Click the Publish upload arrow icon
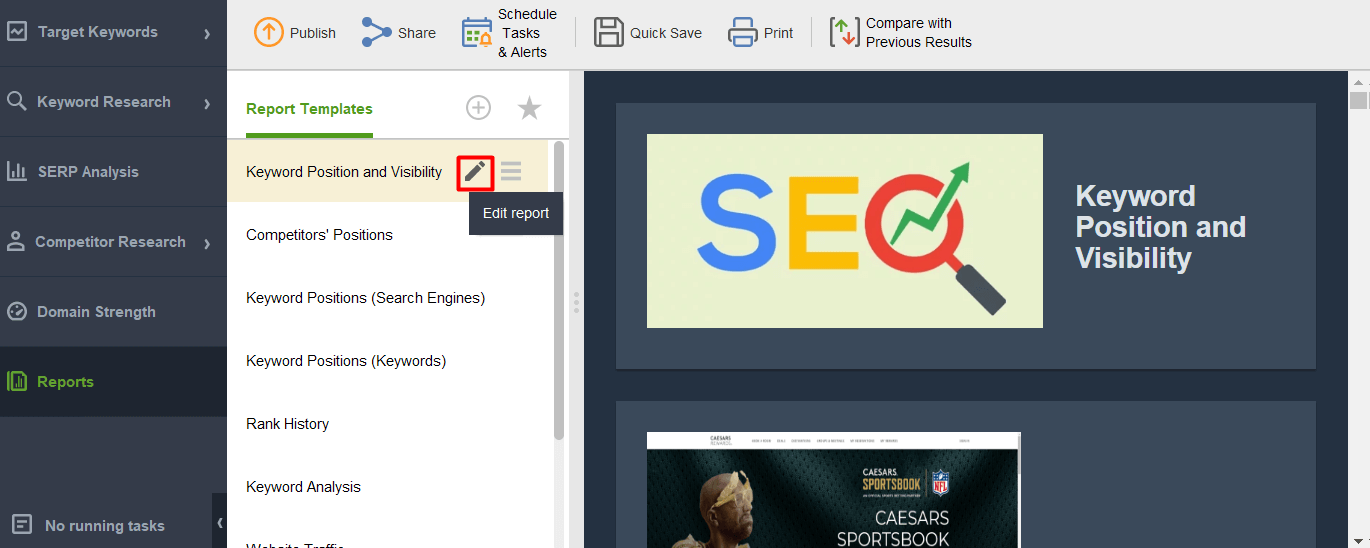The width and height of the screenshot is (1370, 548). click(x=268, y=32)
